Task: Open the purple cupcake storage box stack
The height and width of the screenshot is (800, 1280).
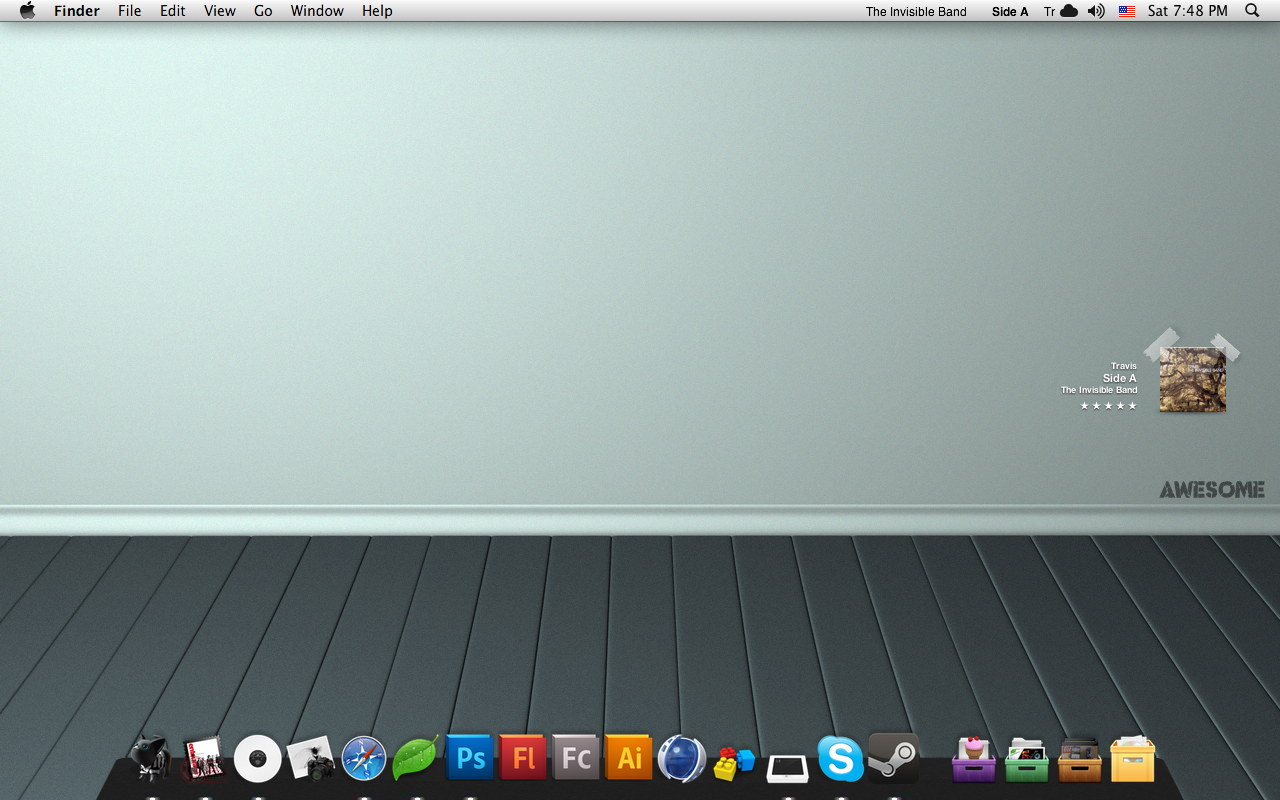Action: 973,761
